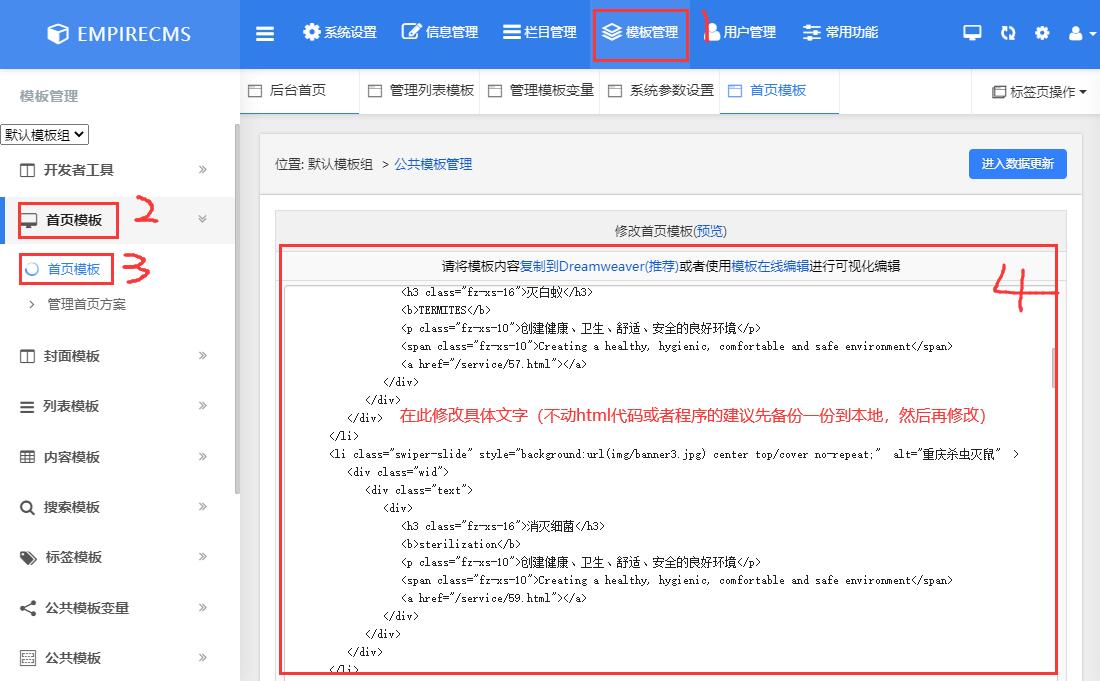Viewport: 1100px width, 681px height.
Task: Click the hamburger menu icon beside EMPIRECMS
Action: tap(264, 32)
